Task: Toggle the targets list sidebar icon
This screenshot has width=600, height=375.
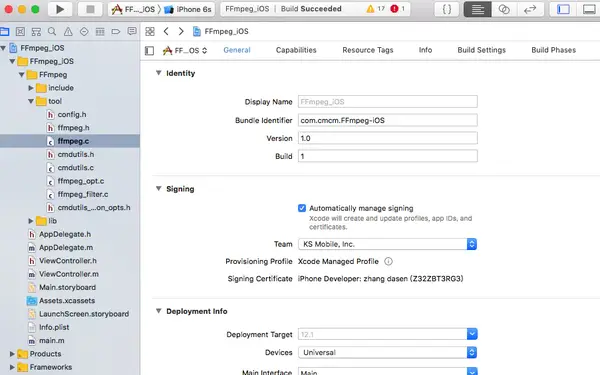Action: point(150,51)
